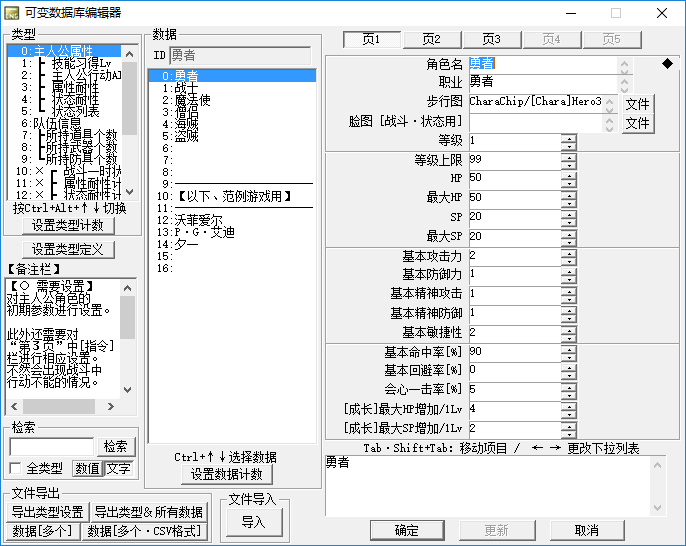
Task: Click the 基本攻击力 spinner arrows
Action: coord(569,257)
